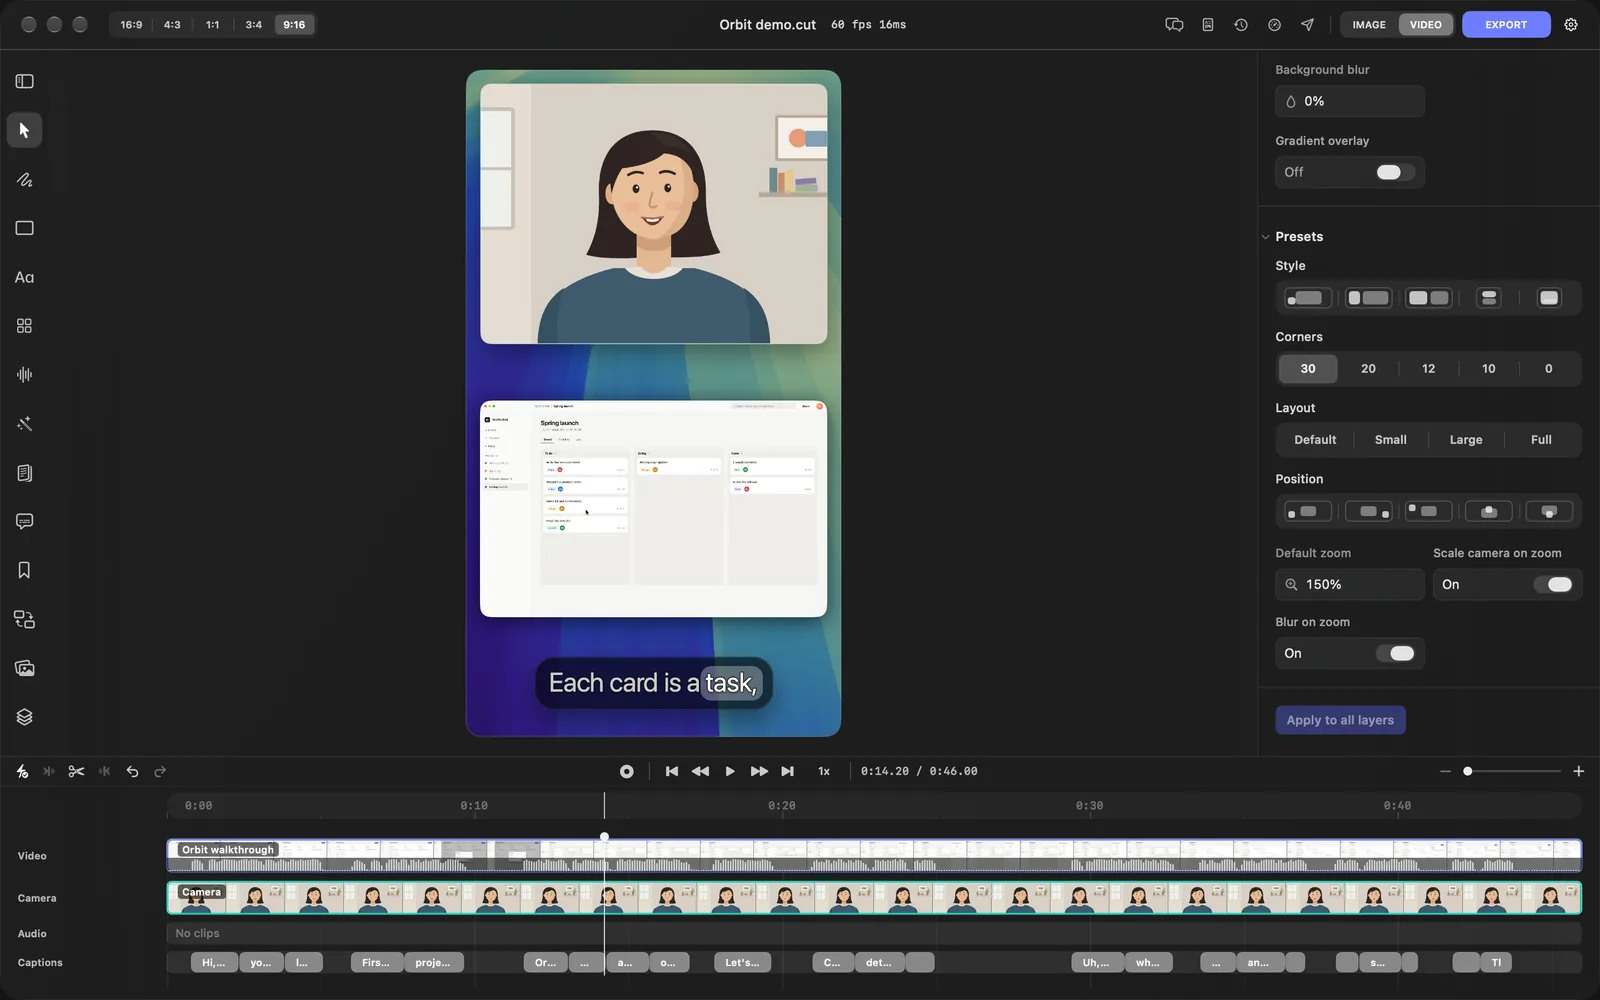Screen dimensions: 1600x1000
Task: Choose the pen drawing tool
Action: click(x=25, y=180)
